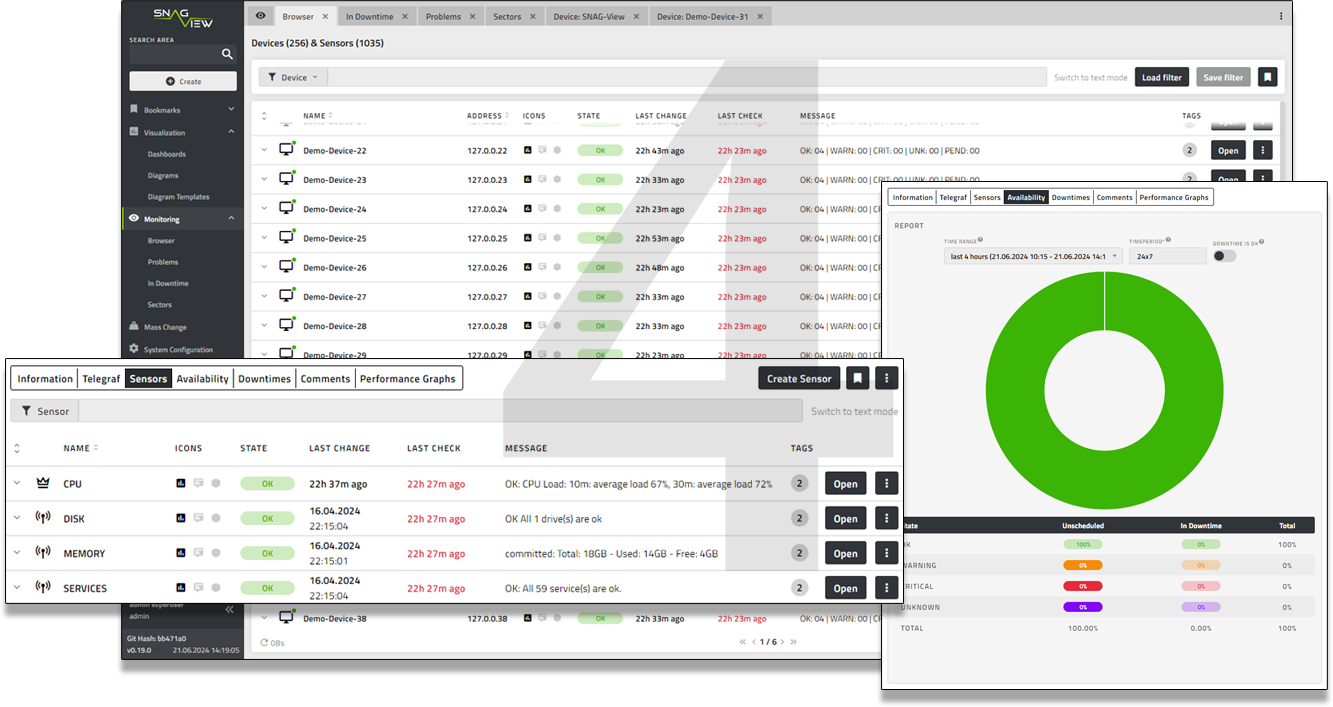Close the Sectors tab
This screenshot has height=707, width=1333.
coord(534,17)
